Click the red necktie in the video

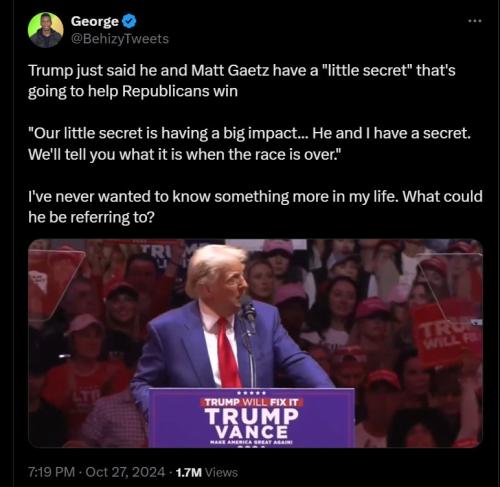pos(229,353)
